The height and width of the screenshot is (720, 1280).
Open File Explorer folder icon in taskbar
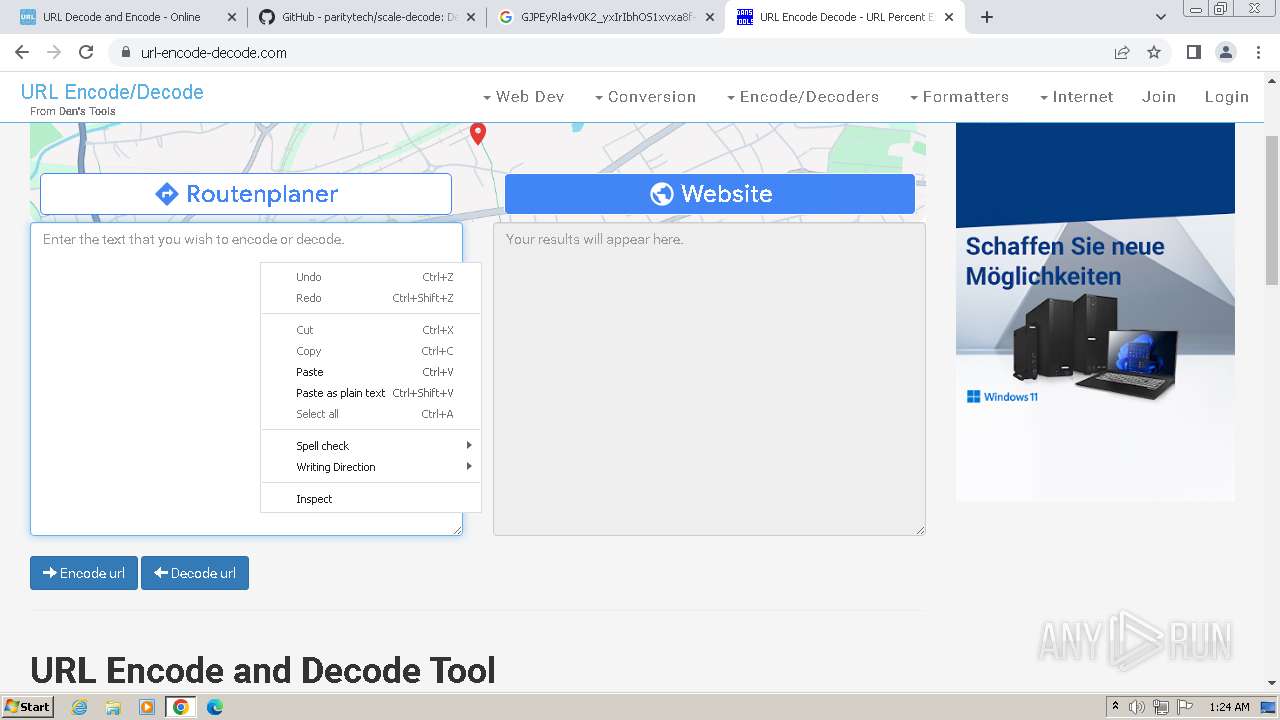(x=113, y=707)
